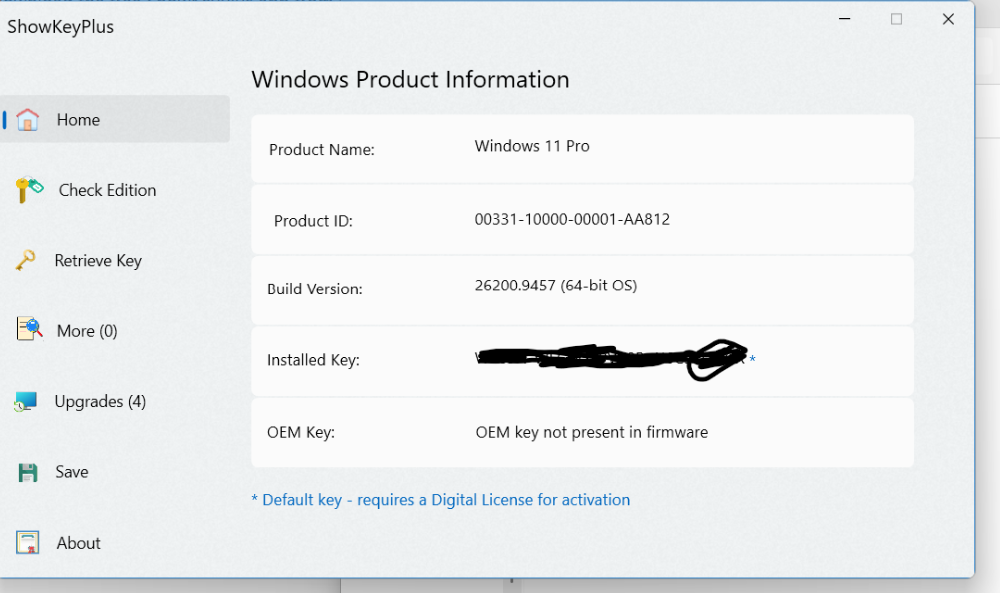Choose Save from the sidebar
The width and height of the screenshot is (1000, 593).
(71, 472)
